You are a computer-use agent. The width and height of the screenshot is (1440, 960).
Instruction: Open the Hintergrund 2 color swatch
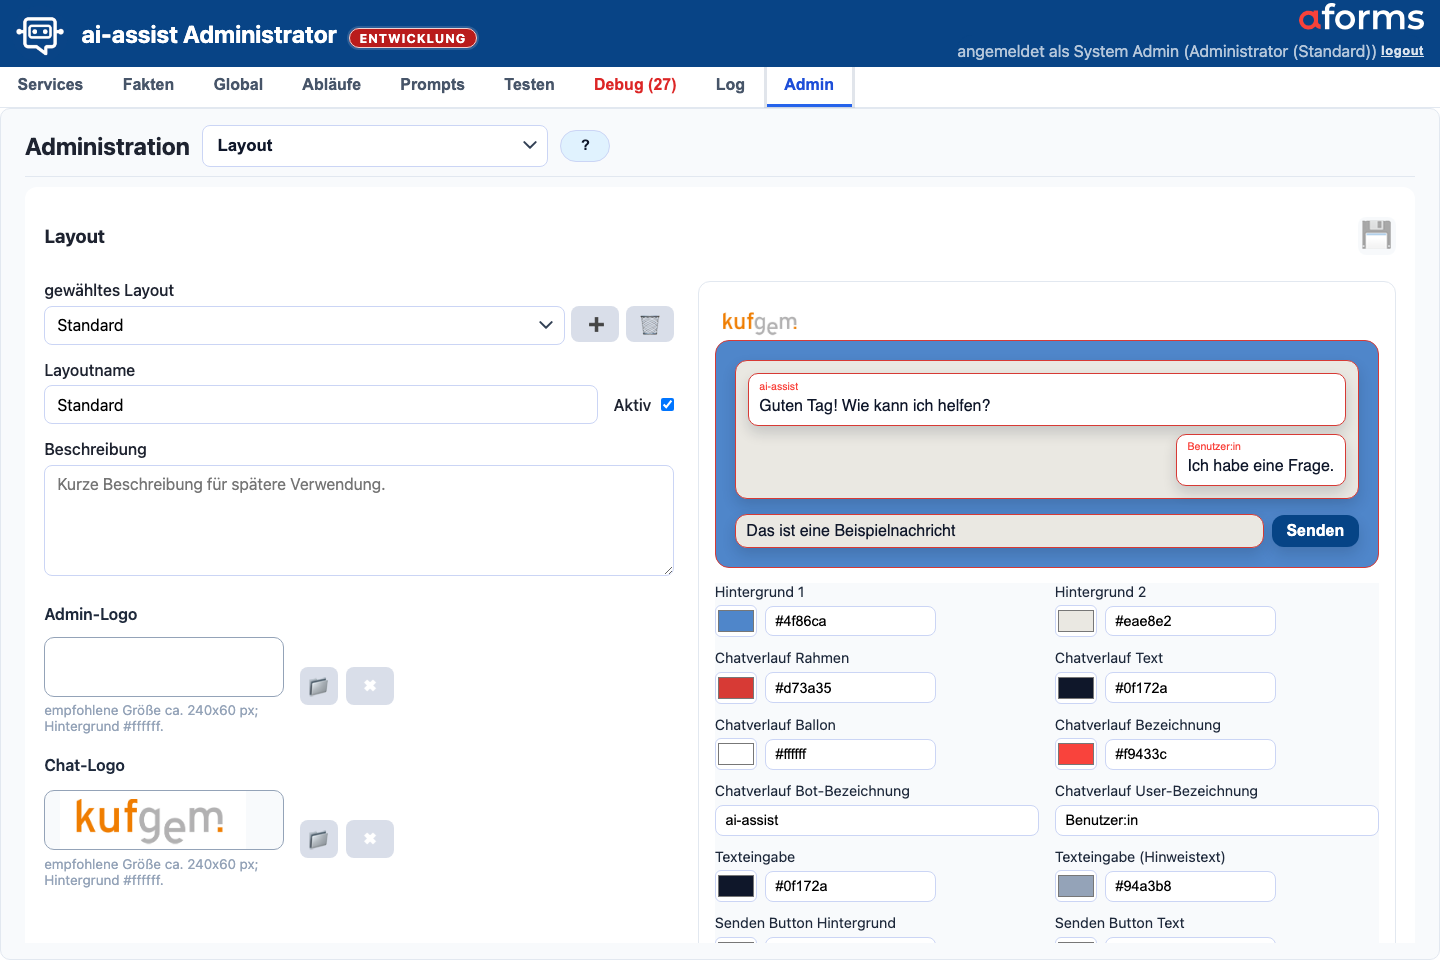pyautogui.click(x=1076, y=621)
